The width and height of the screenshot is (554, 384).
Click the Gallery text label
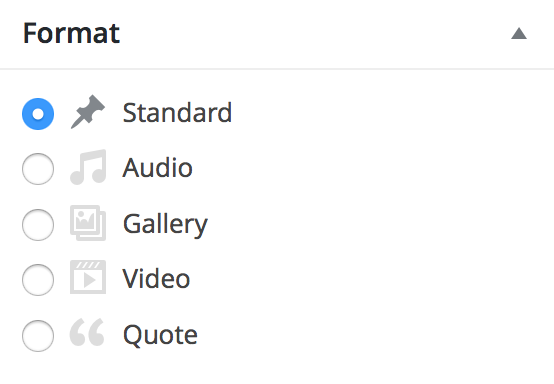(x=165, y=225)
